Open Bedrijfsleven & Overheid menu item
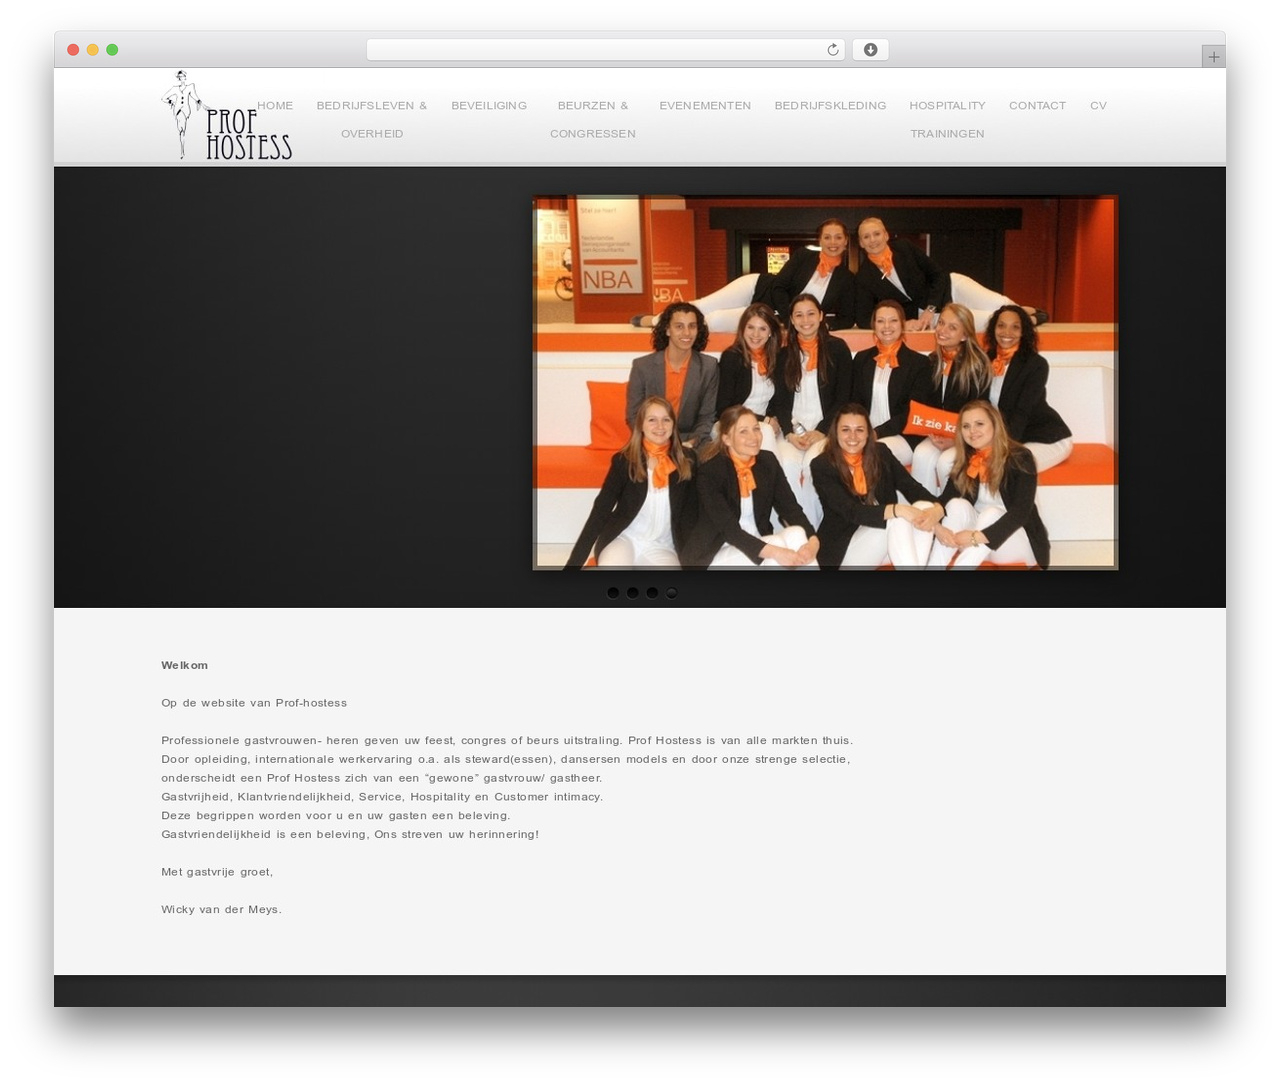 372,119
